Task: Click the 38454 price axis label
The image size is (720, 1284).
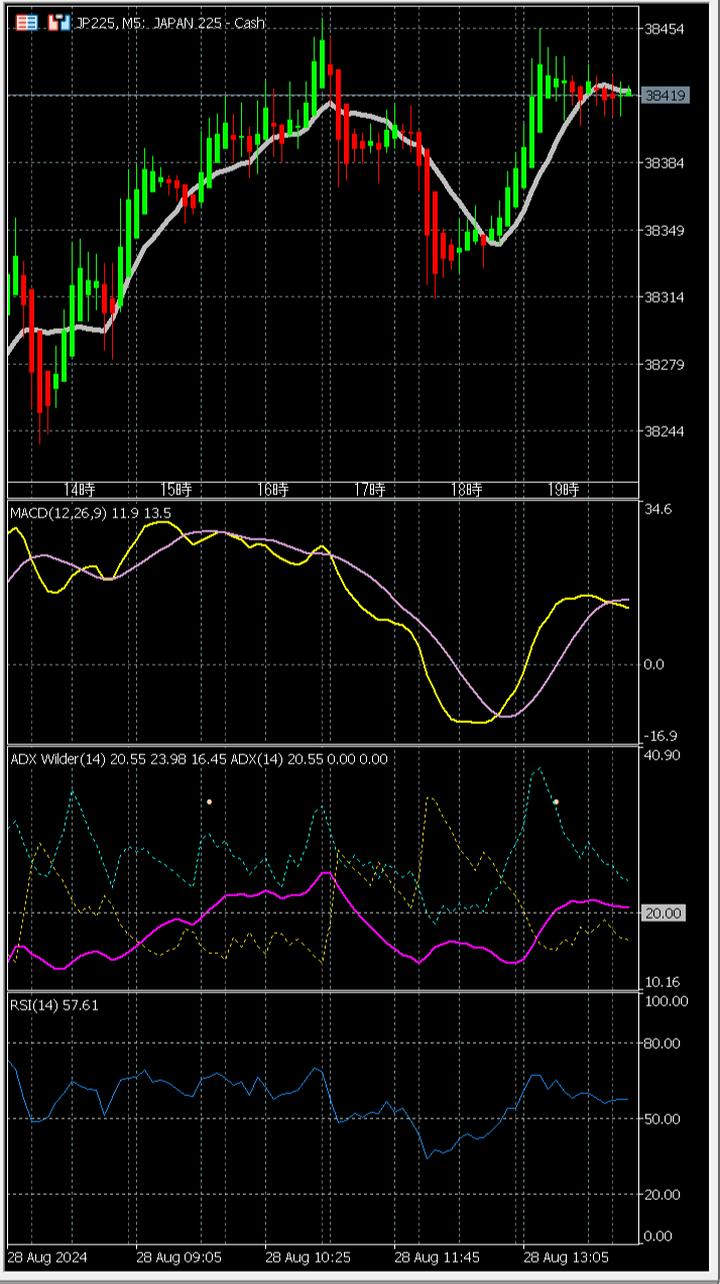Action: [665, 29]
